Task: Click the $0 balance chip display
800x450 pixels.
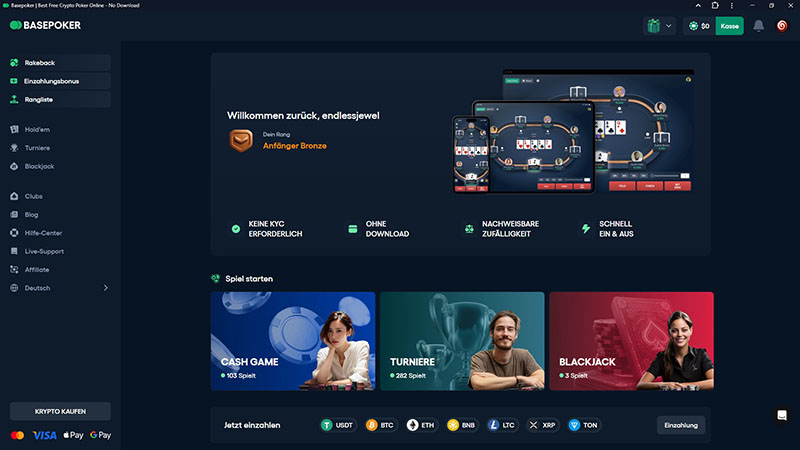Action: (699, 26)
